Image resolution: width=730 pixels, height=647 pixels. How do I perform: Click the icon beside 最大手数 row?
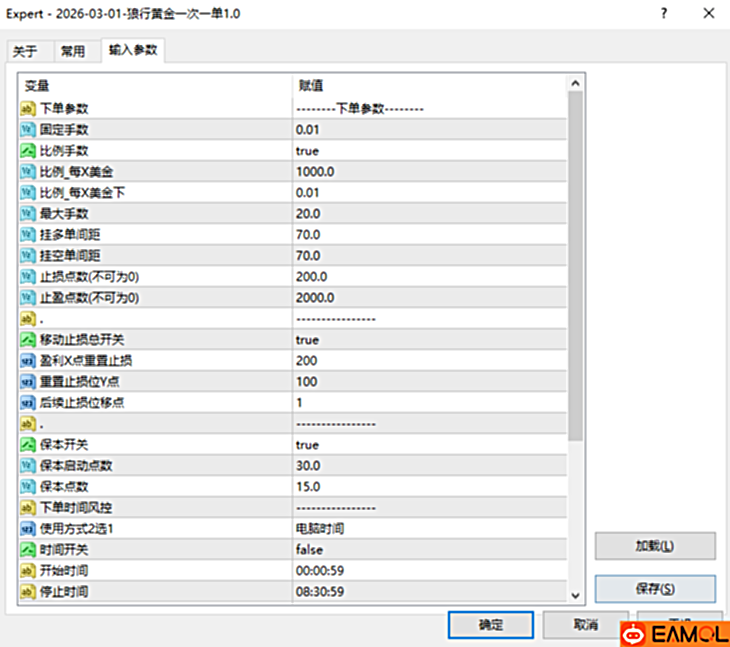click(28, 214)
